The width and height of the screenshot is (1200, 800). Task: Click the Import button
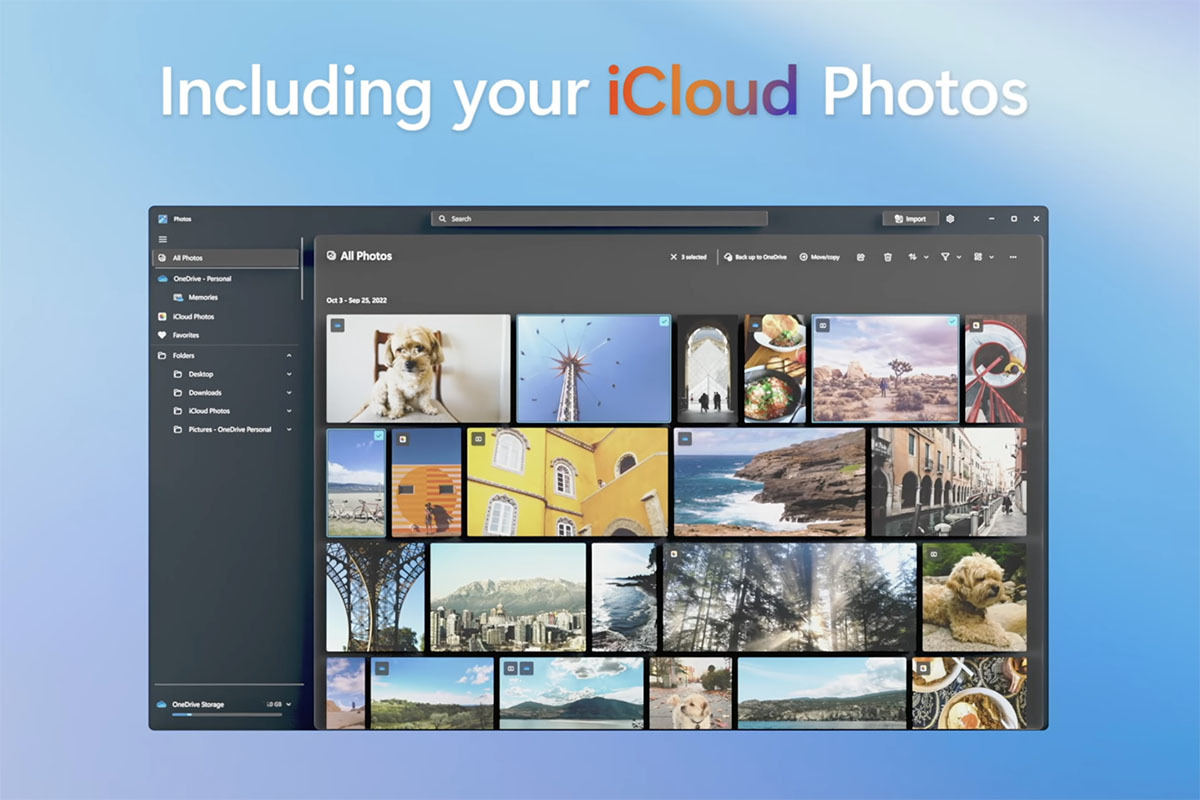[910, 219]
